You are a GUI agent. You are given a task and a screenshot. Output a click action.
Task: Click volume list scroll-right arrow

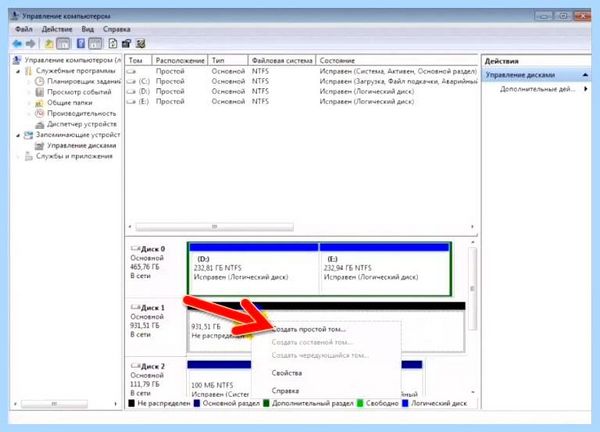[472, 227]
